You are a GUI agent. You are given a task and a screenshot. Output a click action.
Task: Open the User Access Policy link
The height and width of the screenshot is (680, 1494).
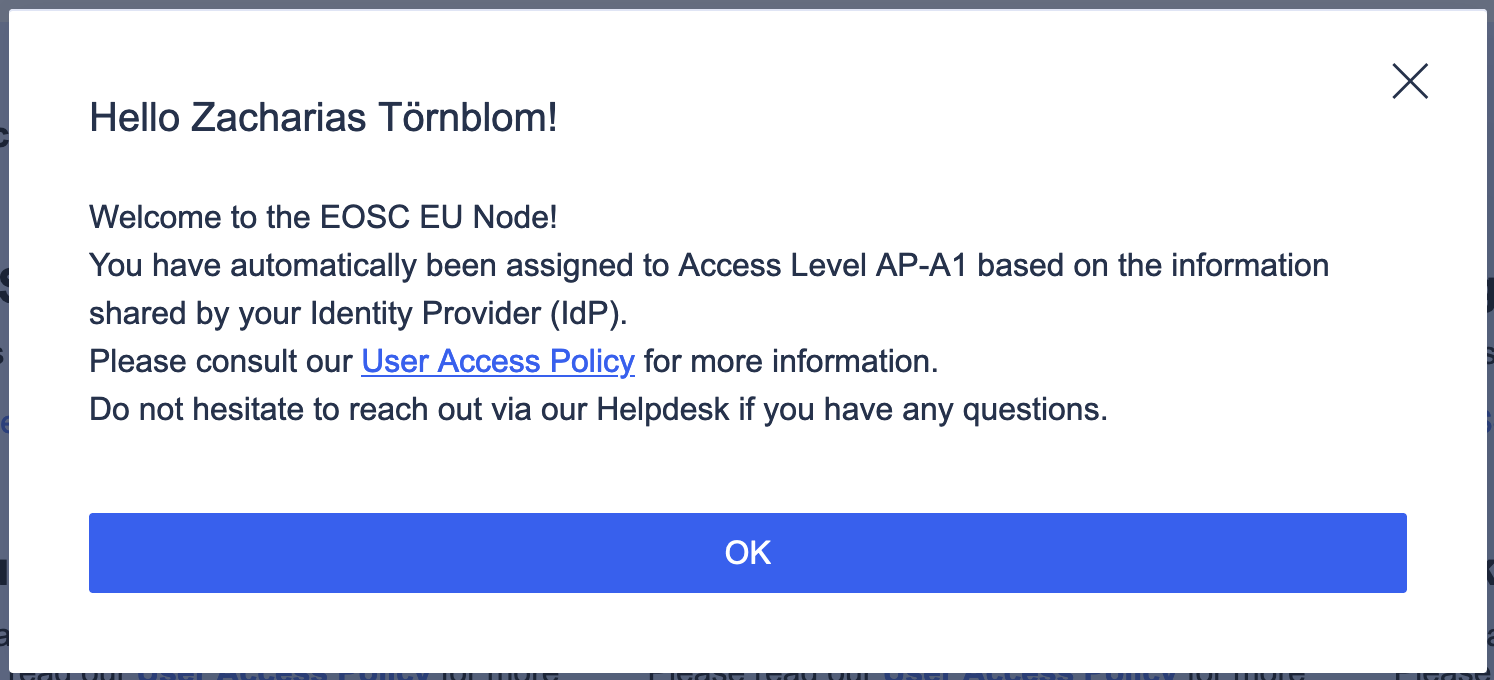(x=498, y=361)
